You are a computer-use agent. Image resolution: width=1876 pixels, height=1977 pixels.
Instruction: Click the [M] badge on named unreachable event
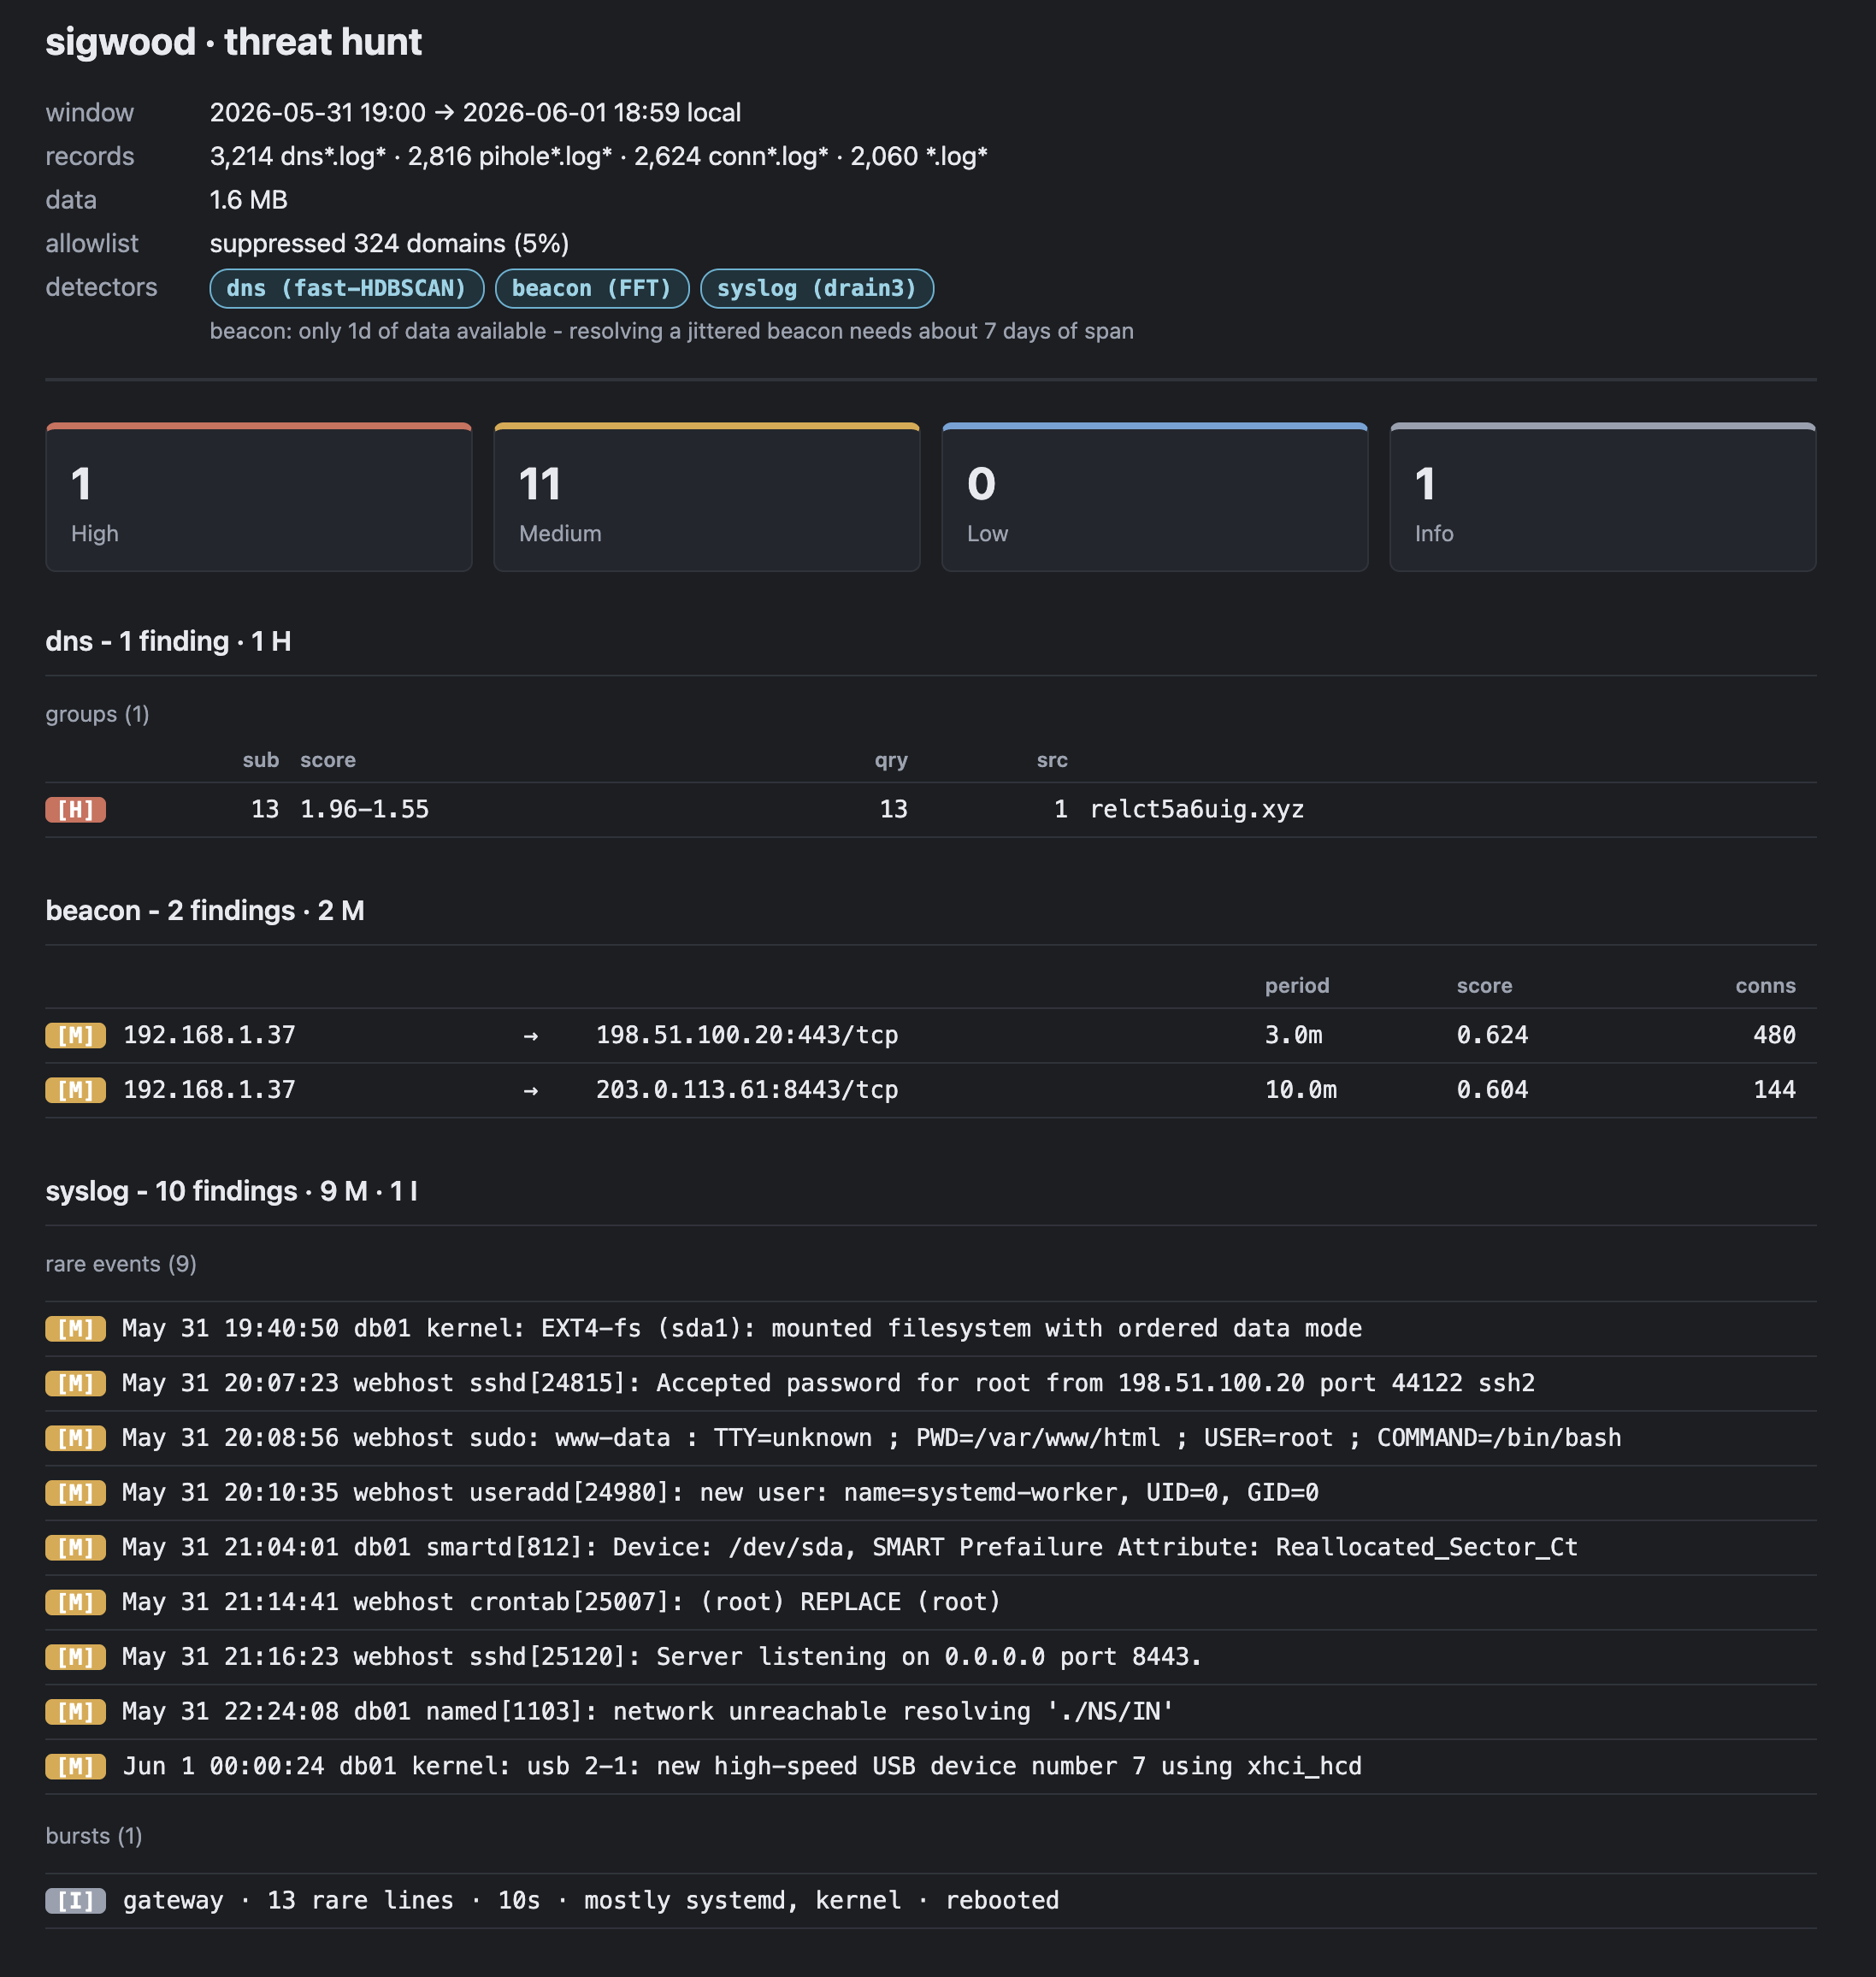click(x=76, y=1712)
